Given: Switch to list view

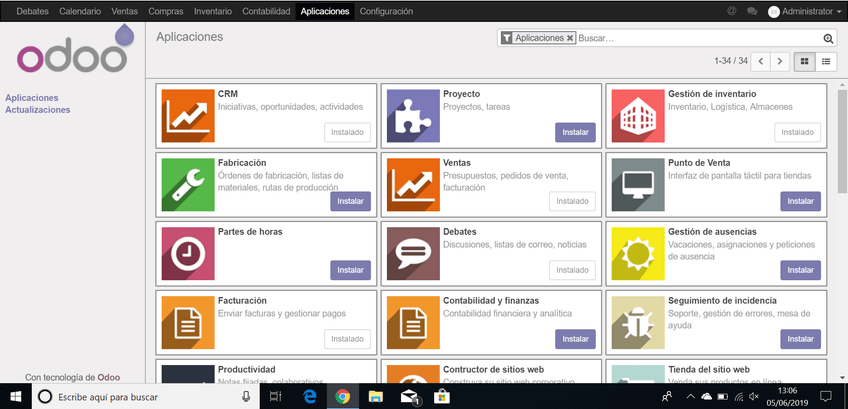Looking at the screenshot, I should 826,61.
